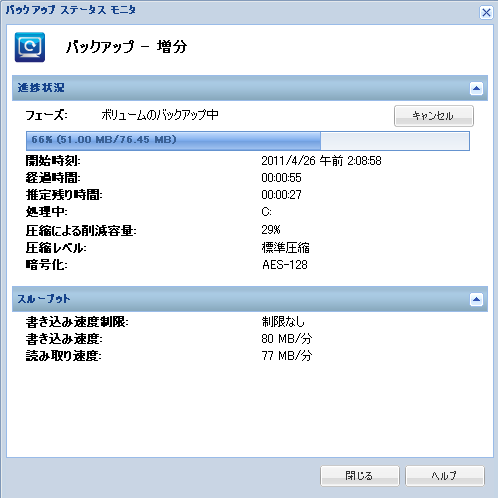Click the 開始時刻: label

tap(53, 161)
